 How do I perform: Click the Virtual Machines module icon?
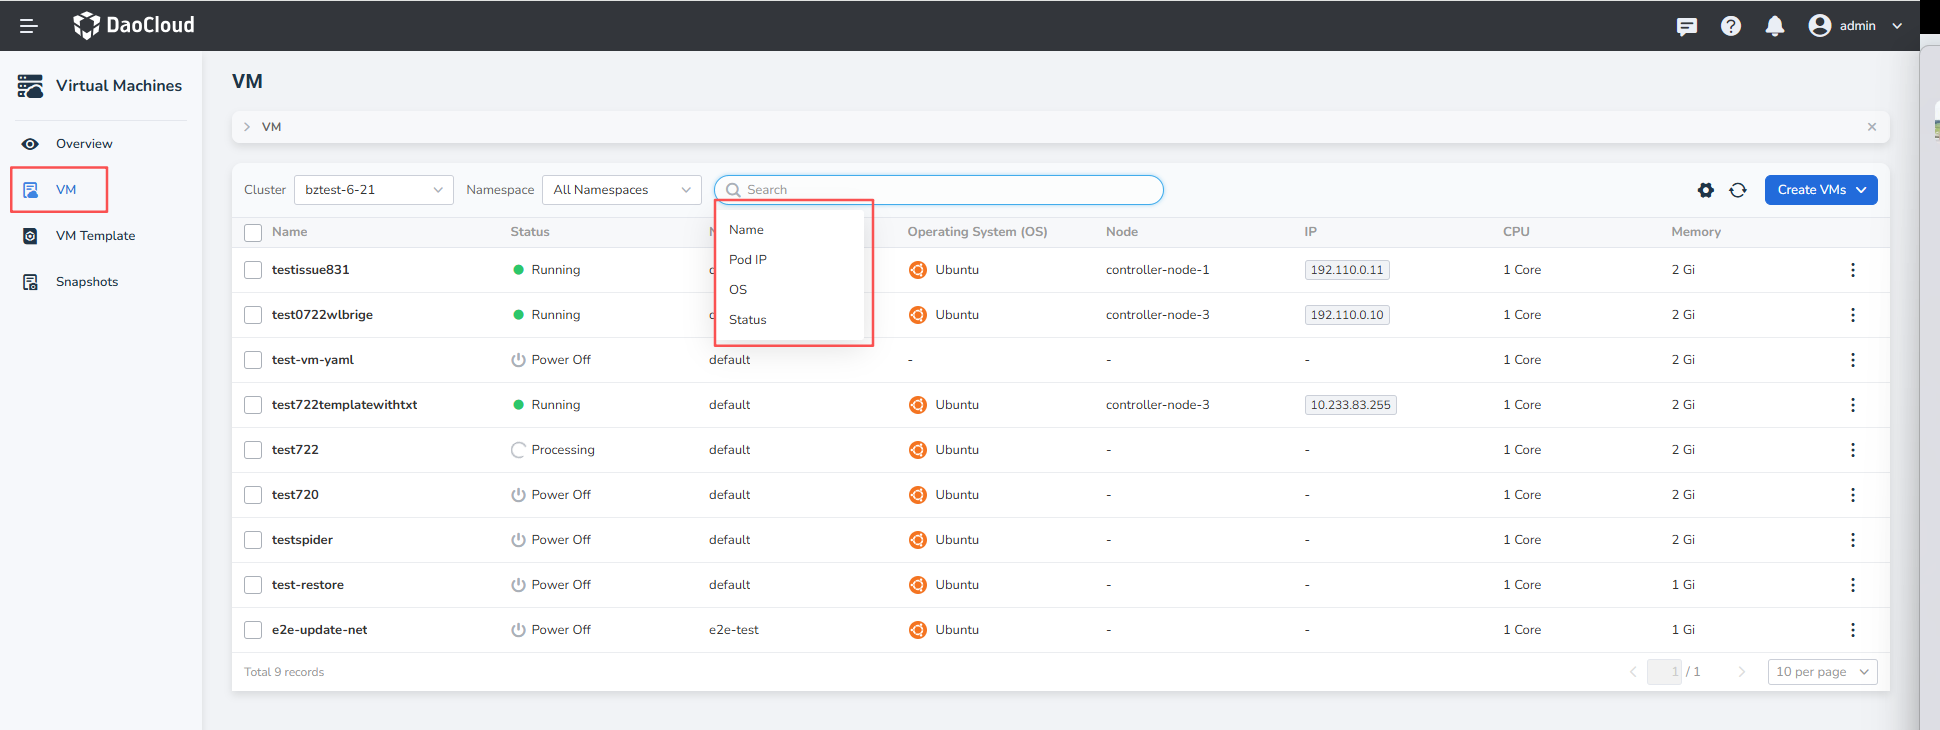30,86
